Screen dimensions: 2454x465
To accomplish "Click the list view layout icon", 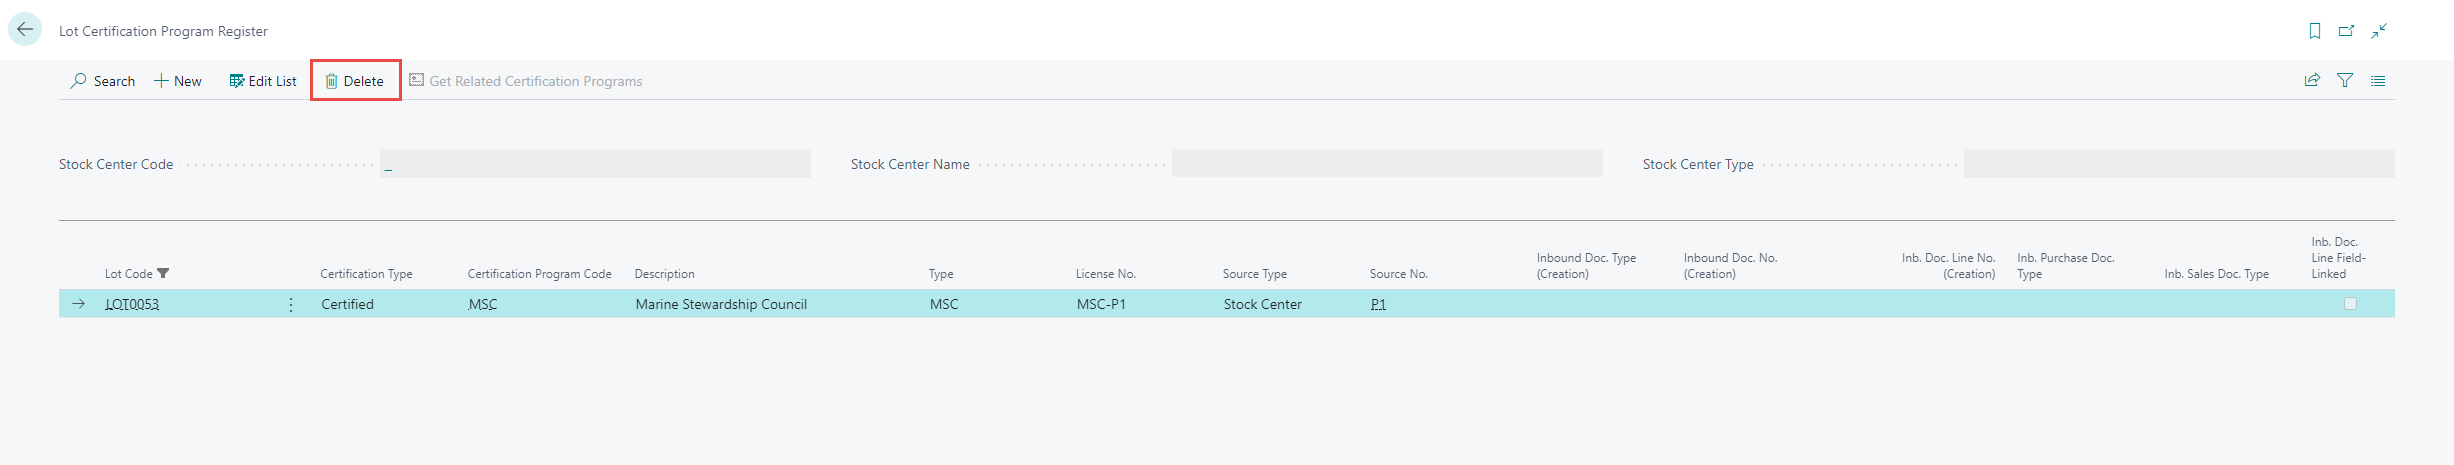I will (x=2378, y=81).
